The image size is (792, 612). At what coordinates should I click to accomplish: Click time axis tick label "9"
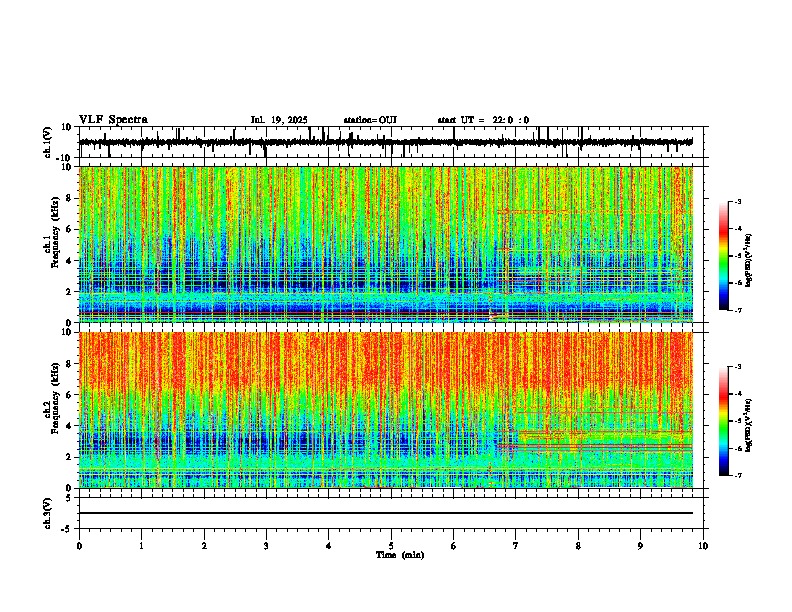pyautogui.click(x=640, y=546)
